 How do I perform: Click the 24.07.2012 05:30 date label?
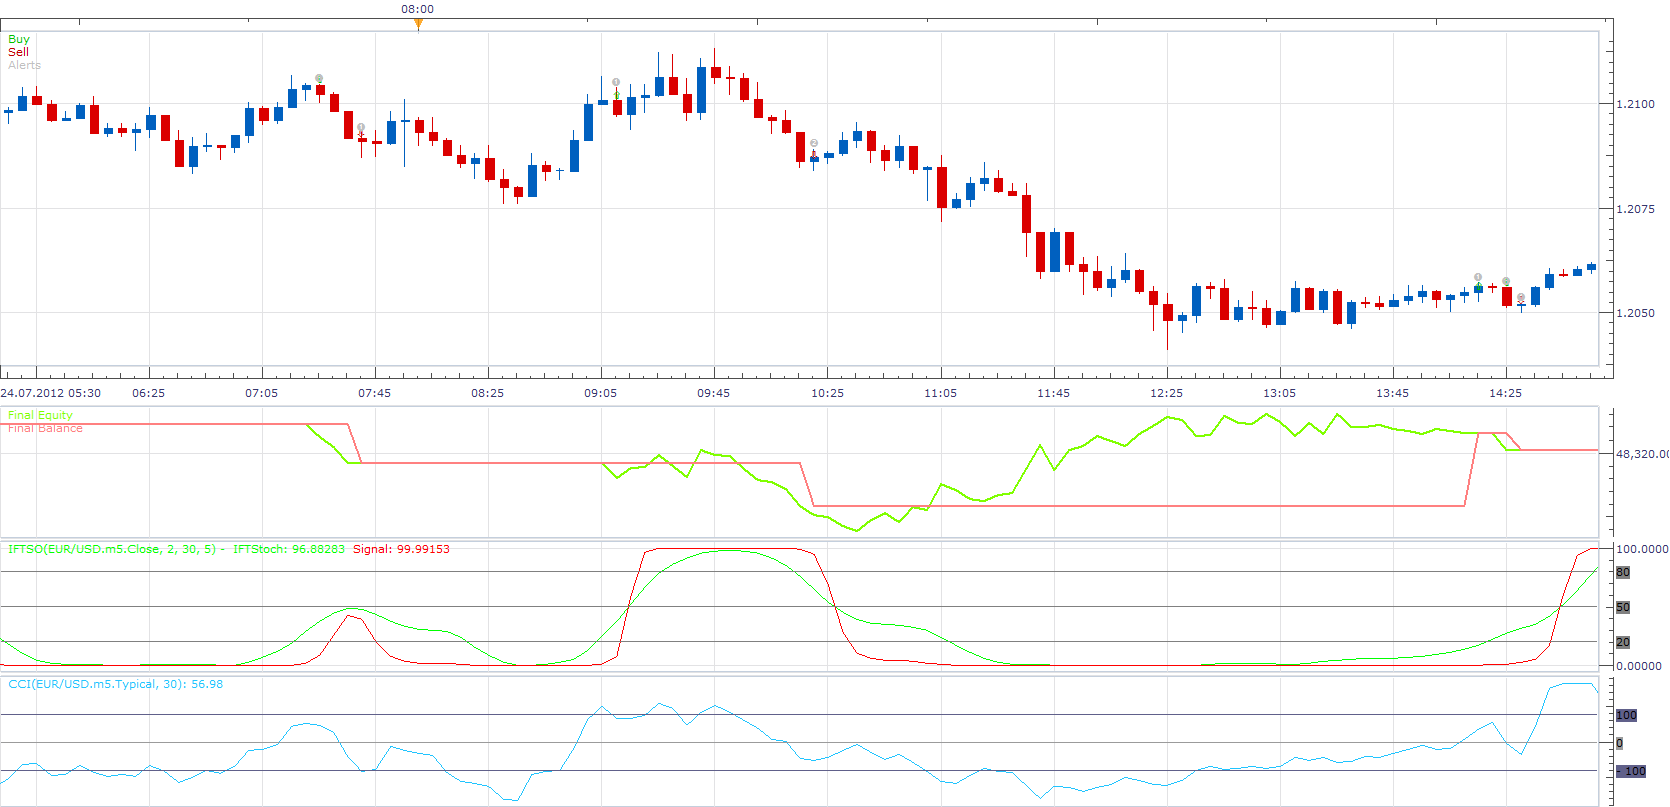click(51, 393)
